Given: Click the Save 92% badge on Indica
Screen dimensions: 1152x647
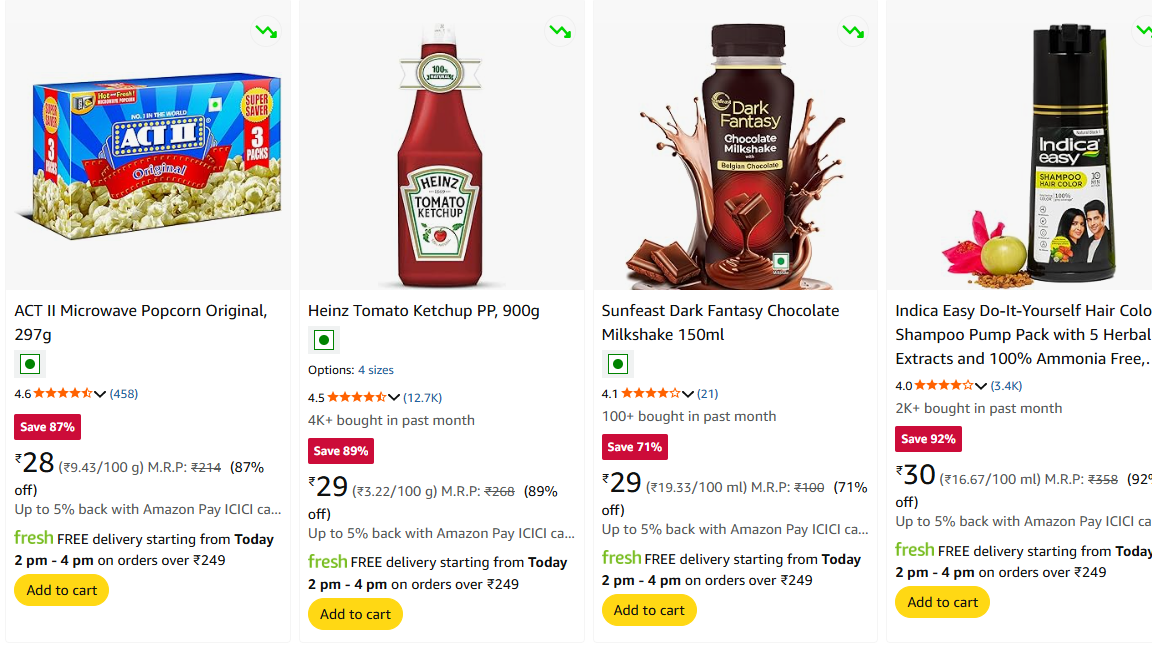Looking at the screenshot, I should (x=928, y=439).
